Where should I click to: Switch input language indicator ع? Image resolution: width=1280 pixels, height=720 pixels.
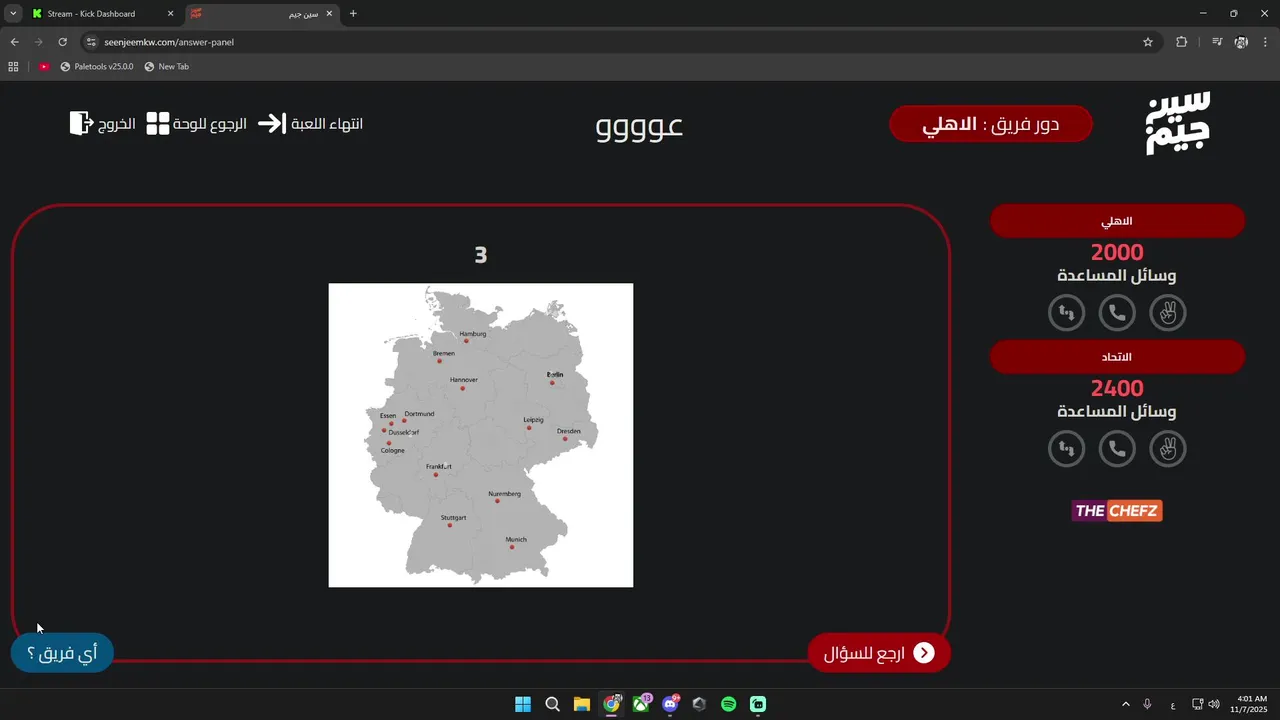click(1173, 704)
